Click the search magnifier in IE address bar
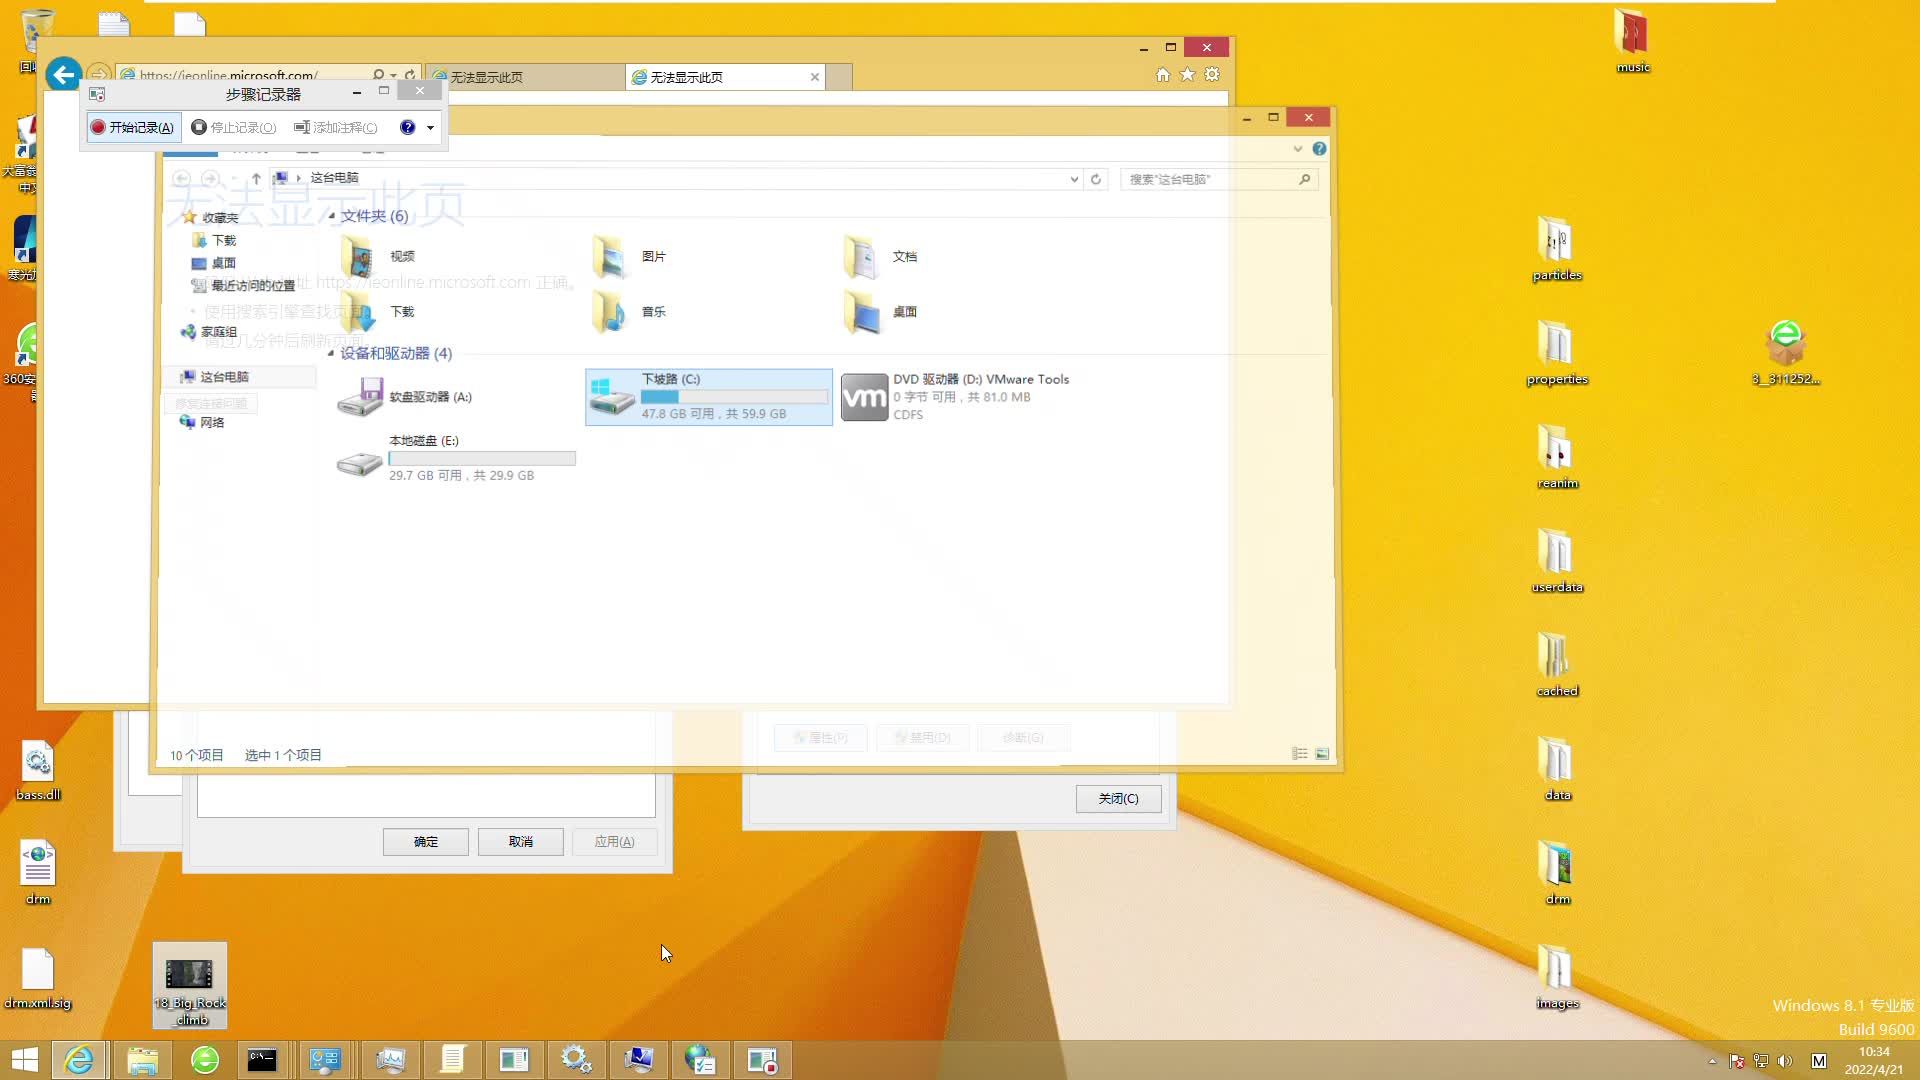1920x1080 pixels. point(378,75)
